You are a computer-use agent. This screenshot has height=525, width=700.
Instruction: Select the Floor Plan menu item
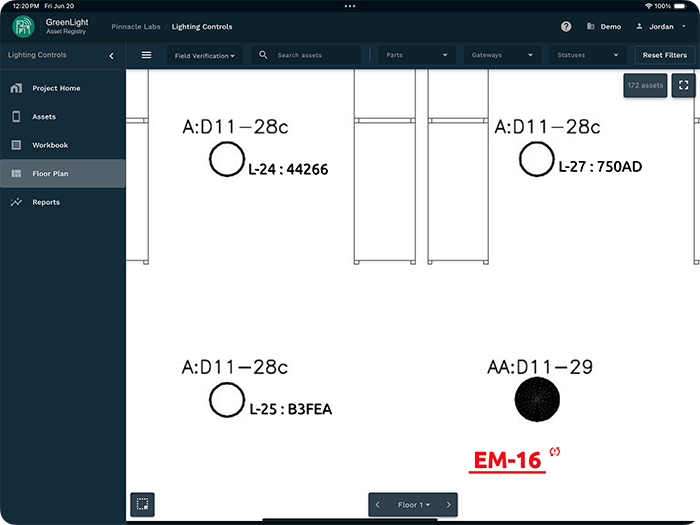(62, 174)
